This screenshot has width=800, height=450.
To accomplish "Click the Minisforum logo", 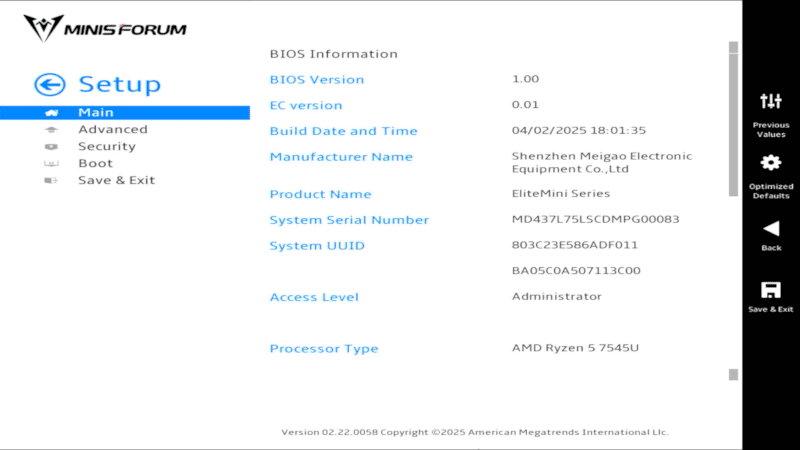I will (x=106, y=28).
